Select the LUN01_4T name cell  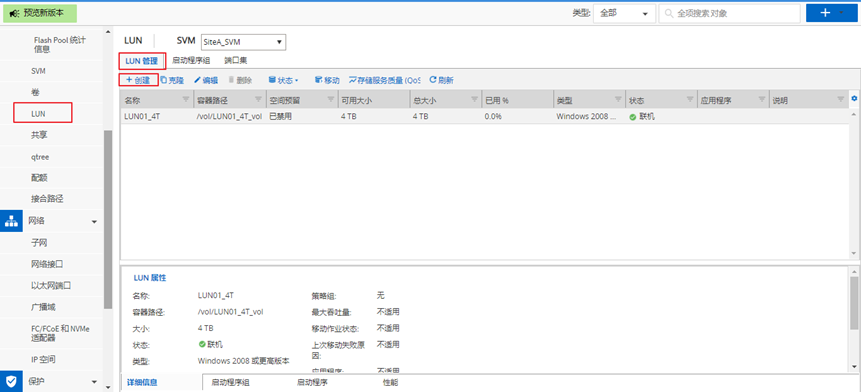tap(142, 116)
